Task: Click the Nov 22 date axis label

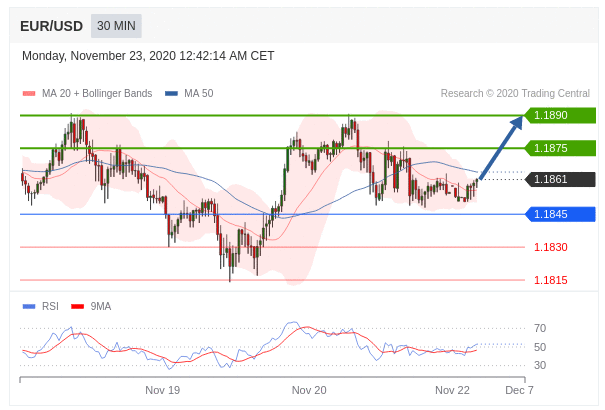Action: point(452,390)
